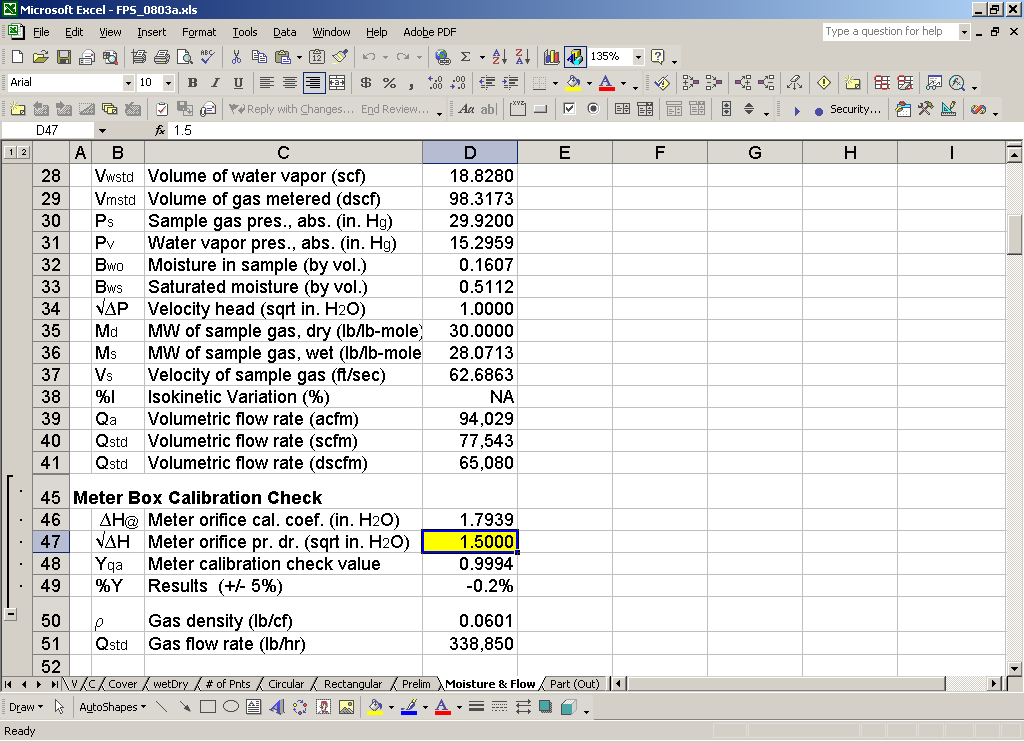Screen dimensions: 1024x743
Task: Collapse the outline group with the minus button
Action: point(10,614)
